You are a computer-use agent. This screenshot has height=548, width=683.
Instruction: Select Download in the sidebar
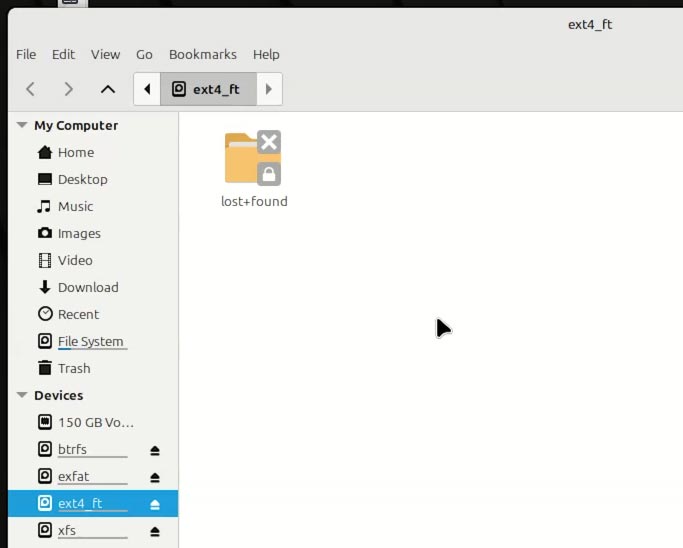pos(88,287)
